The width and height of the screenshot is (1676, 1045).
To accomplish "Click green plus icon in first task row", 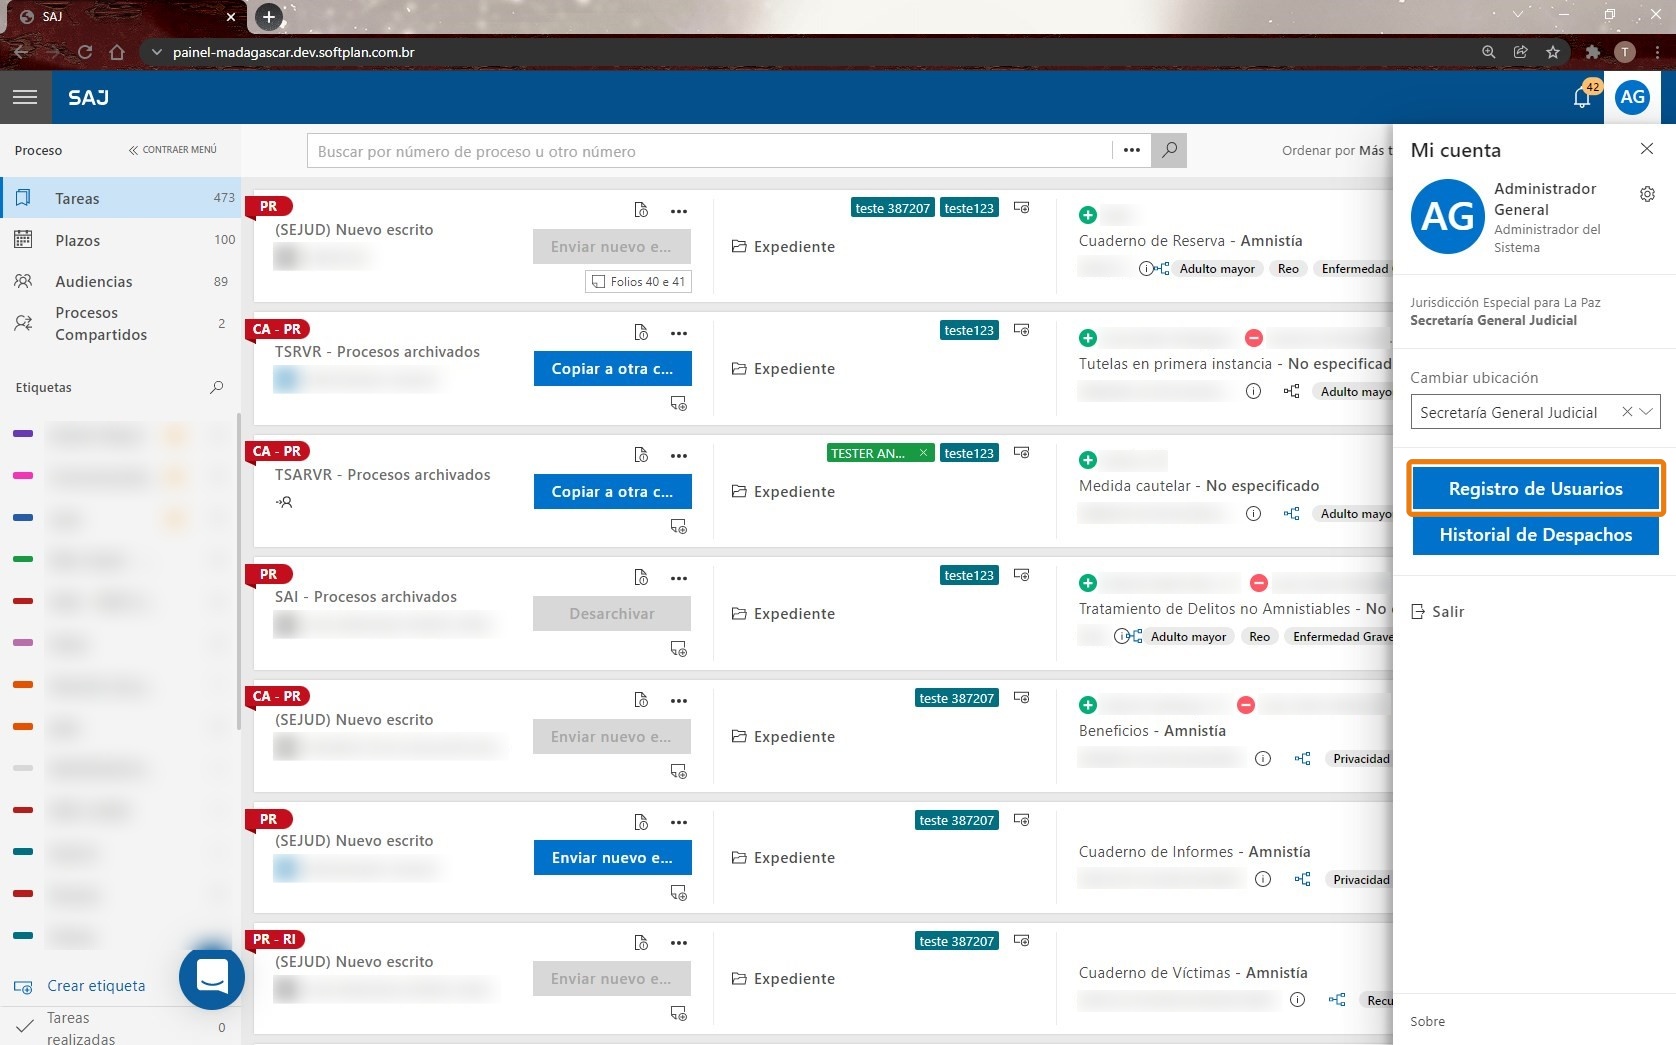I will click(1088, 214).
